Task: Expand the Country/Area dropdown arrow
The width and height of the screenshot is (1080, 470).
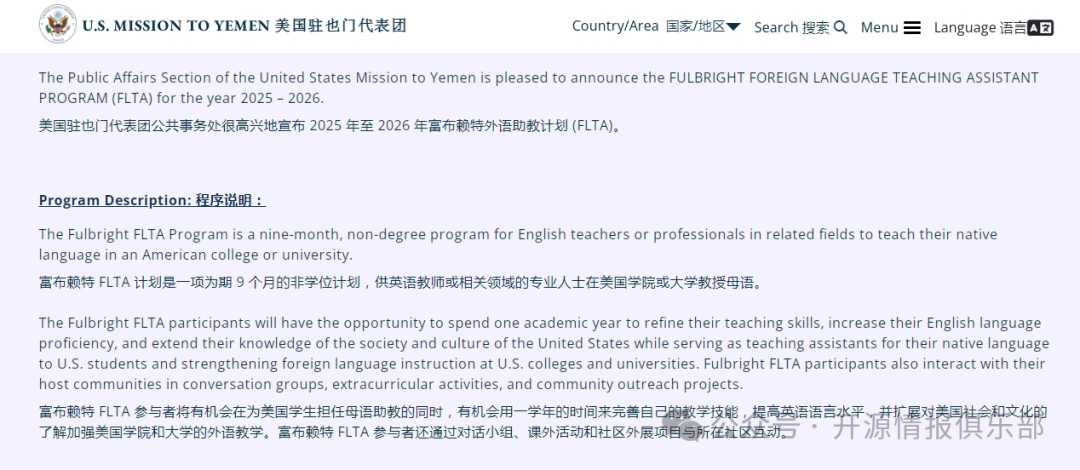Action: [734, 27]
